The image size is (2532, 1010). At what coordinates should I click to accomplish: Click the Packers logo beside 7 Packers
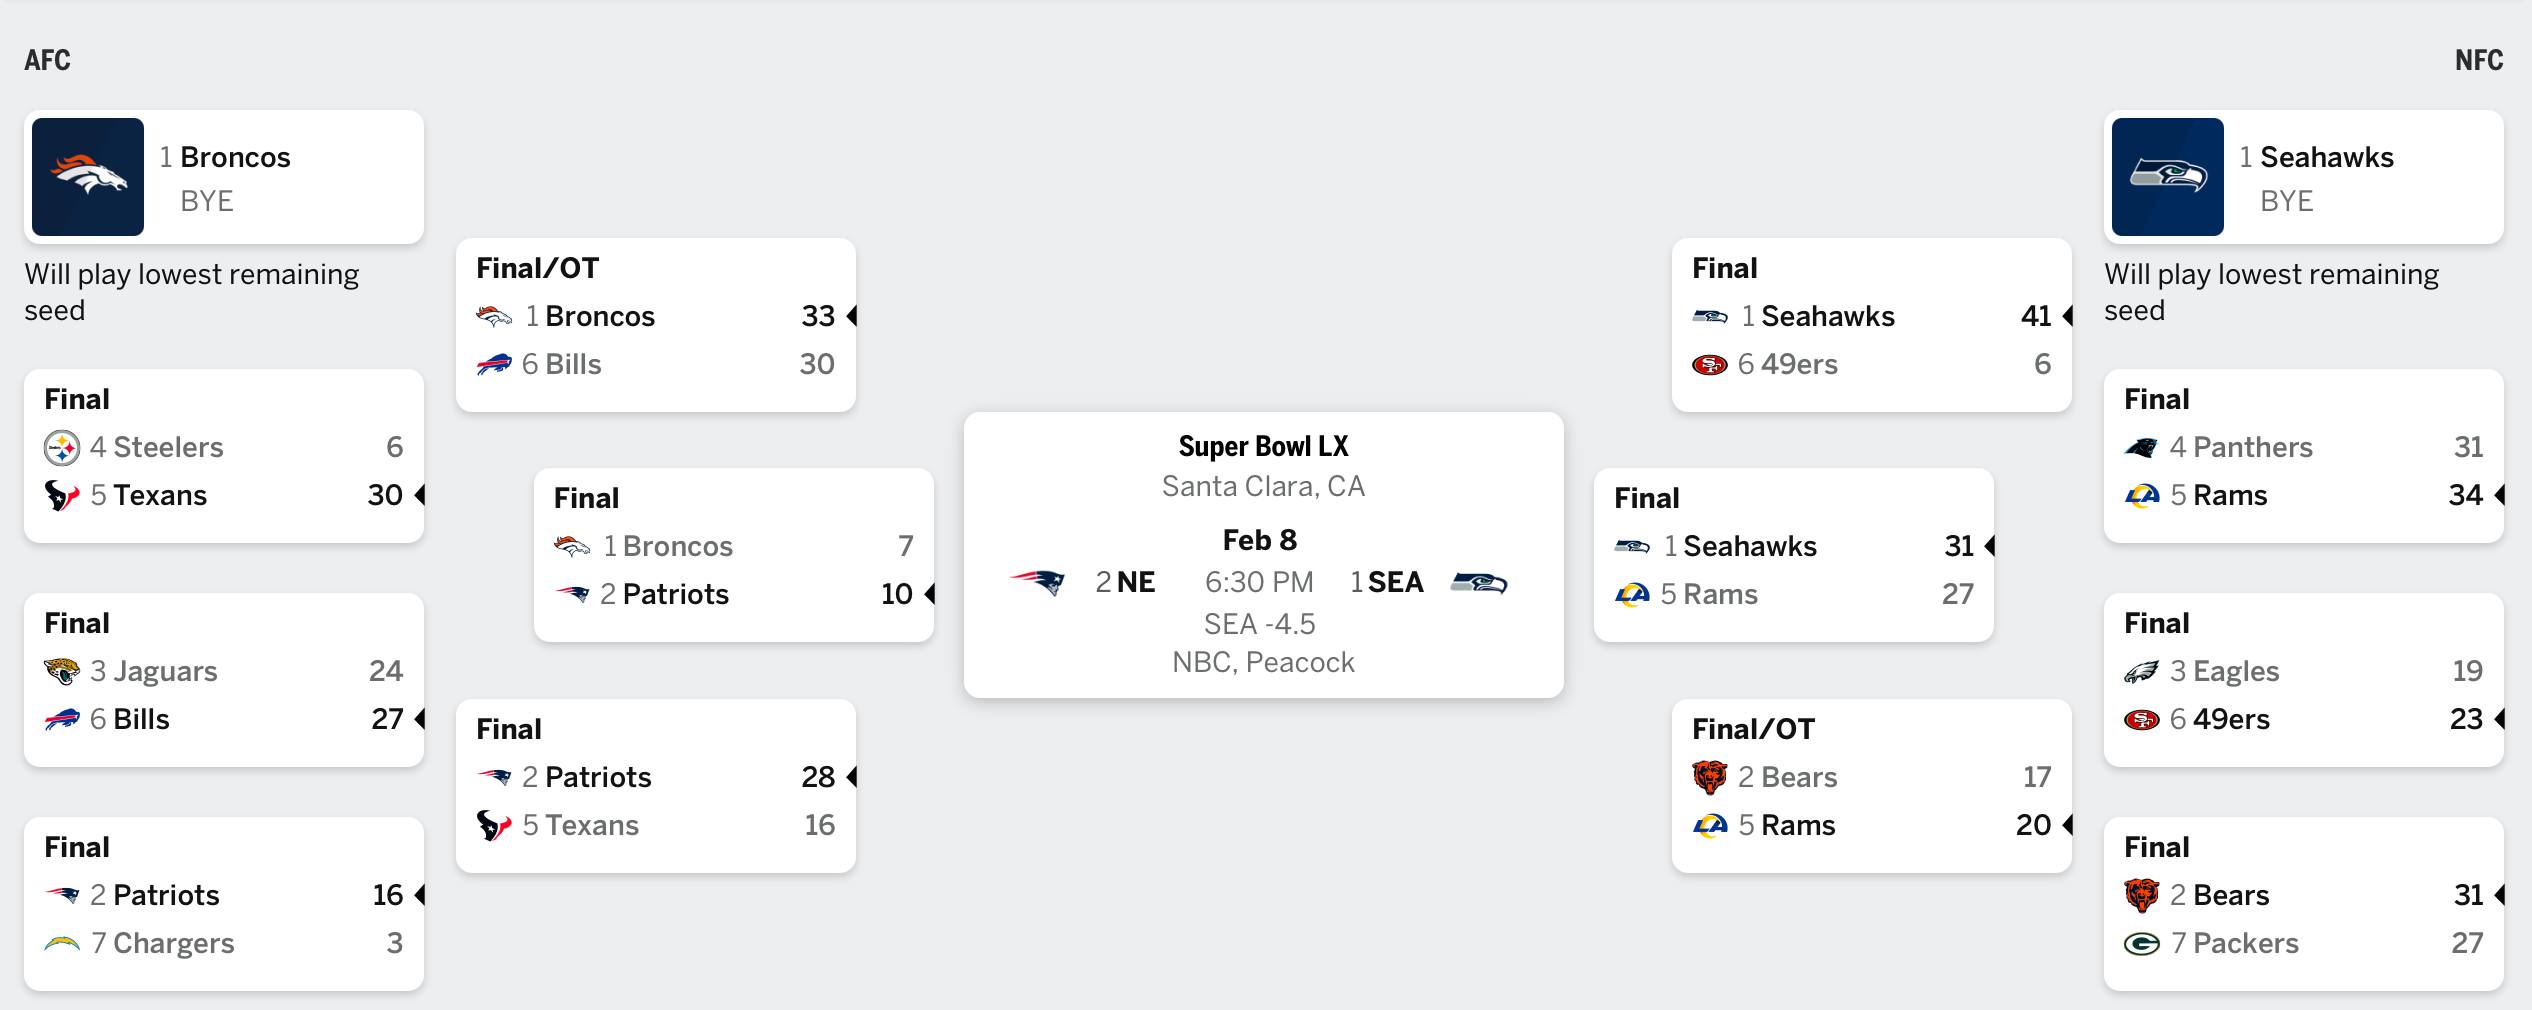2141,943
